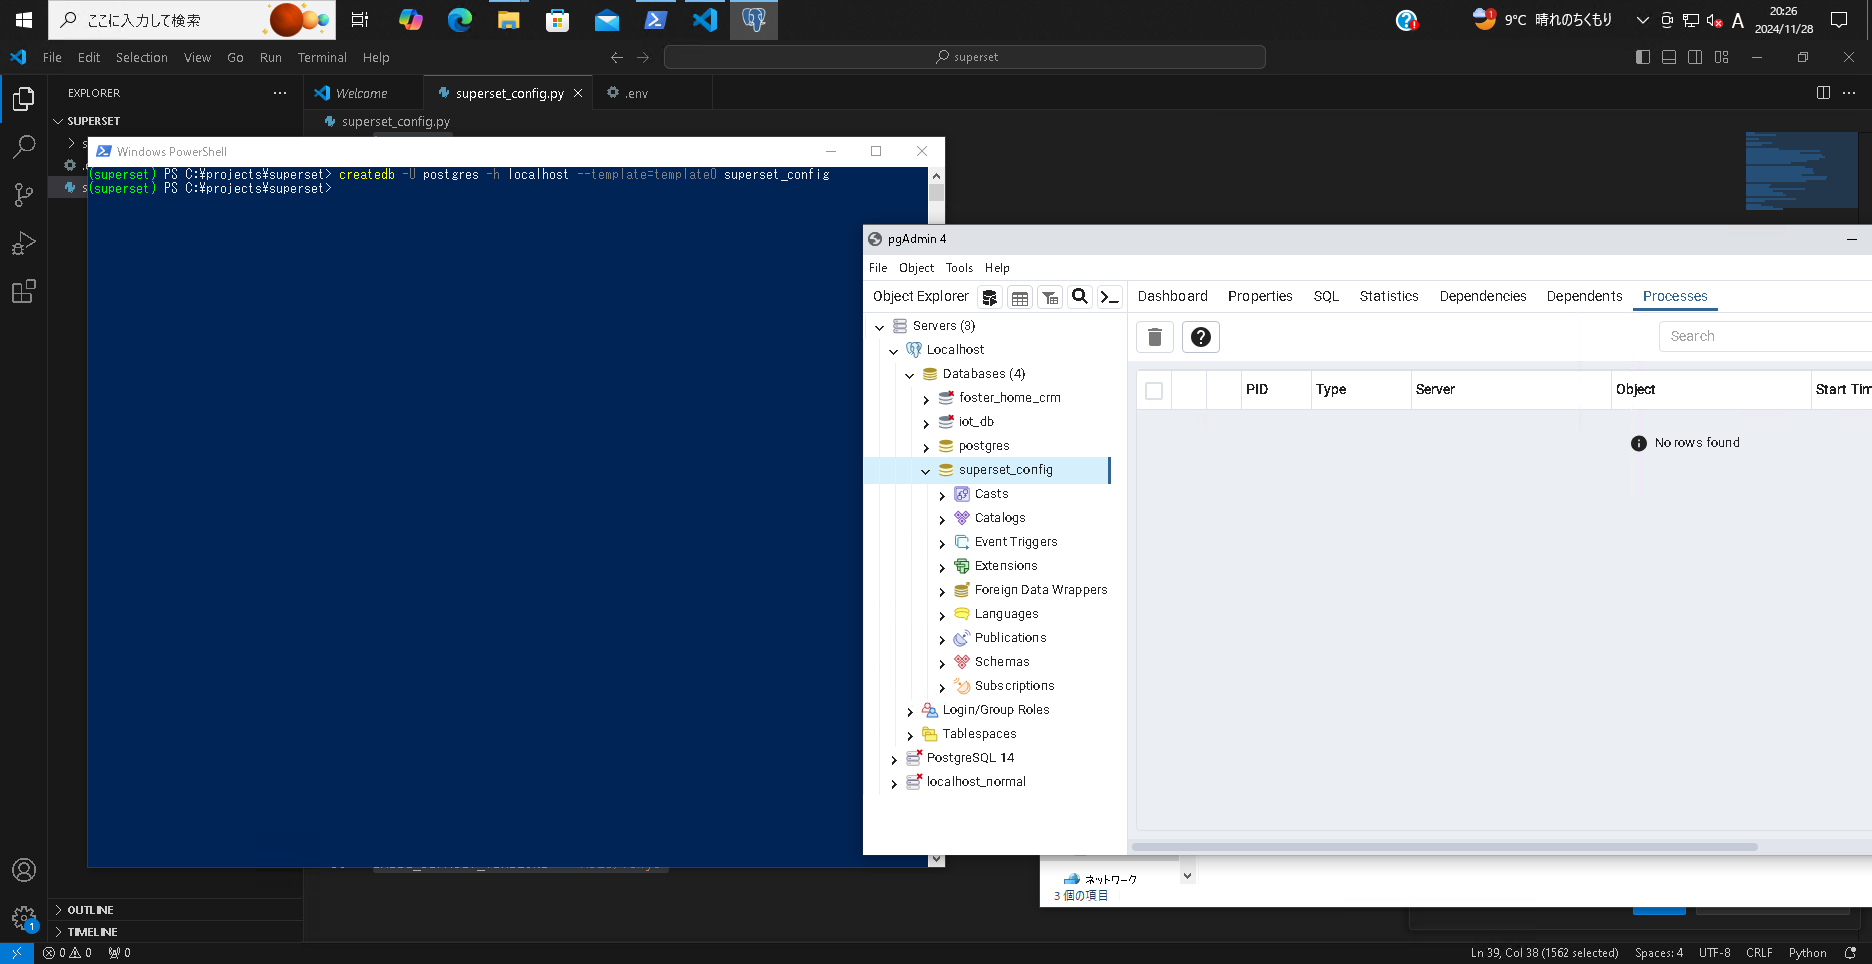Expand the Schemas tree node
The width and height of the screenshot is (1872, 964).
point(942,663)
